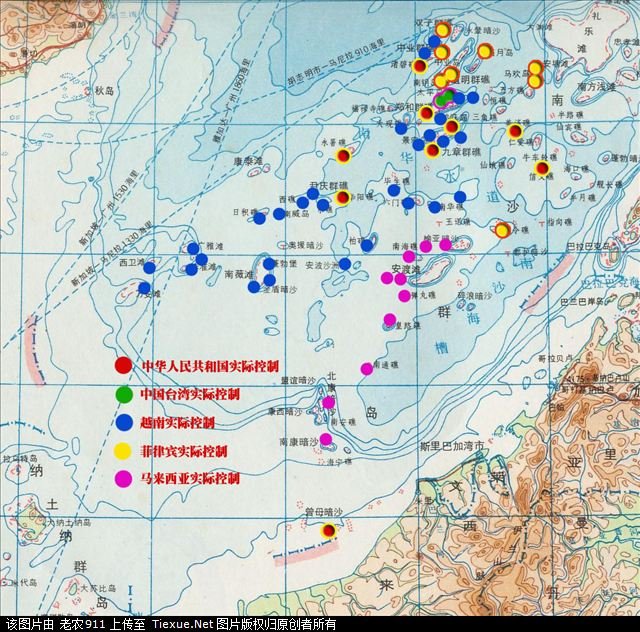Screen dimensions: 640x632
Task: Select the green Taiwan-controlled marker at 太平岛
Action: [444, 99]
